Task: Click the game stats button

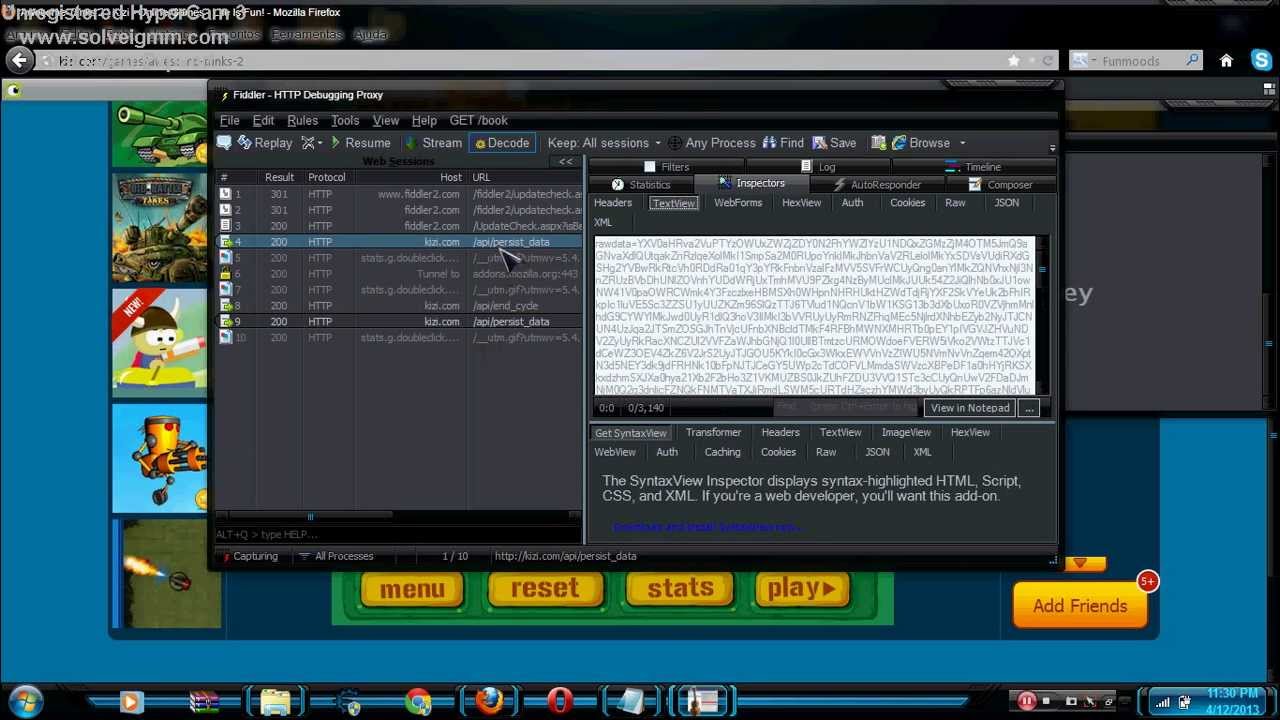Action: (x=680, y=588)
